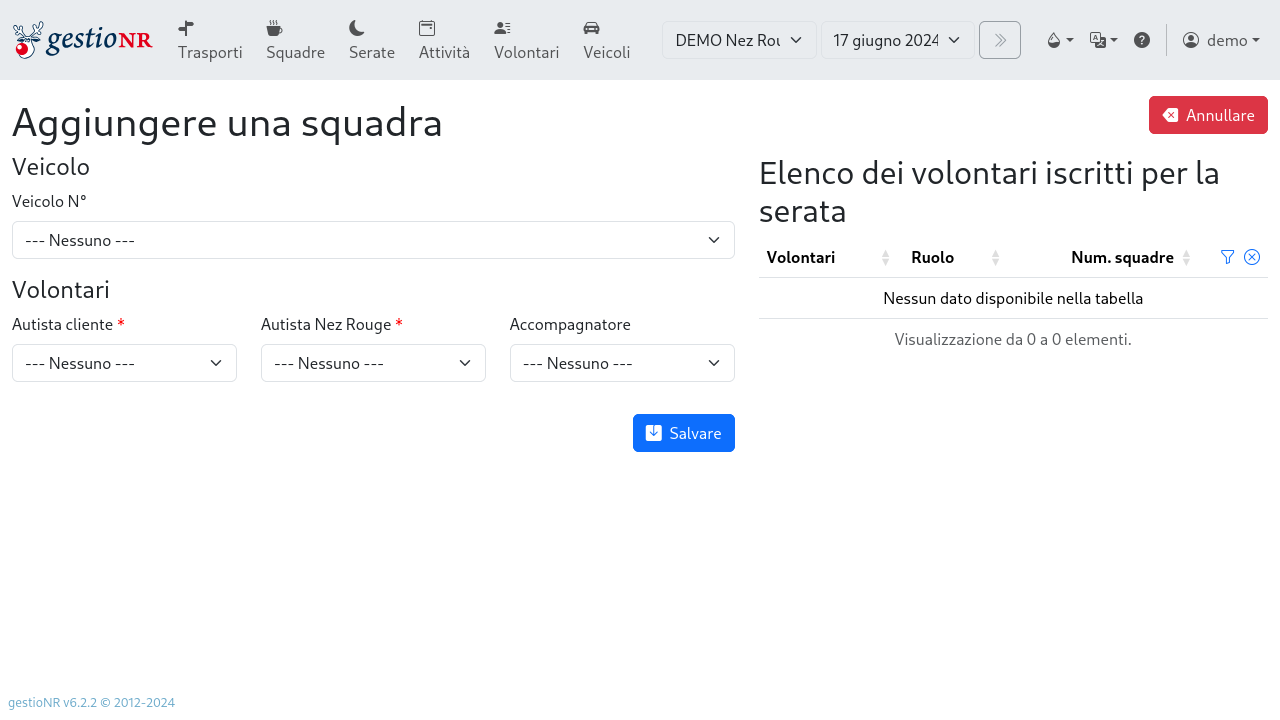Image resolution: width=1280 pixels, height=720 pixels.
Task: Open the help question mark icon
Action: (x=1142, y=40)
